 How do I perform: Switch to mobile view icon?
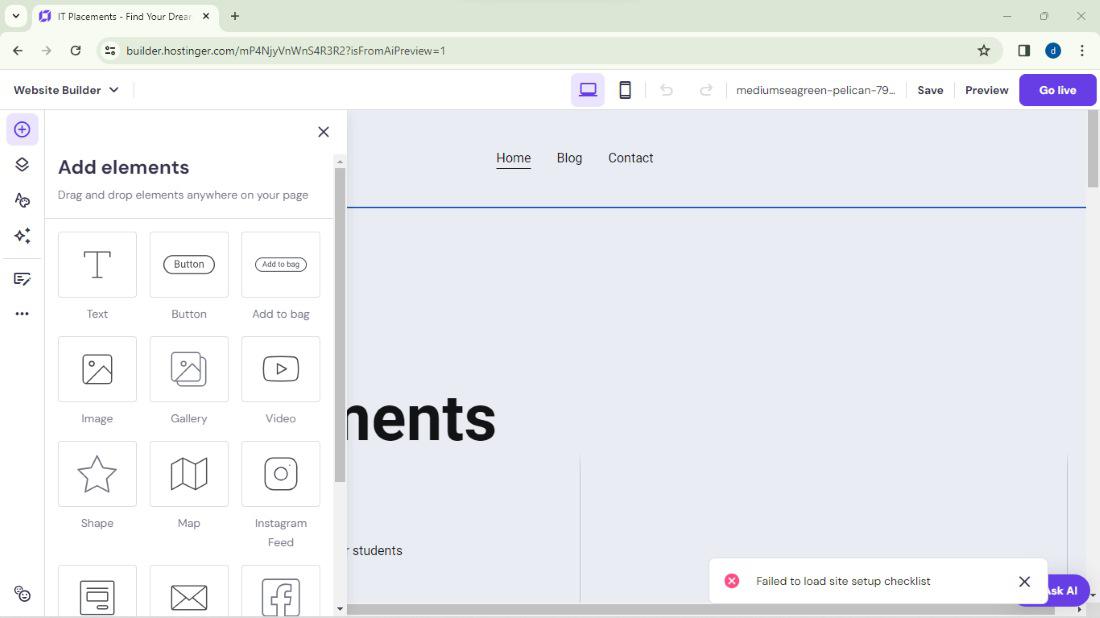pos(624,90)
